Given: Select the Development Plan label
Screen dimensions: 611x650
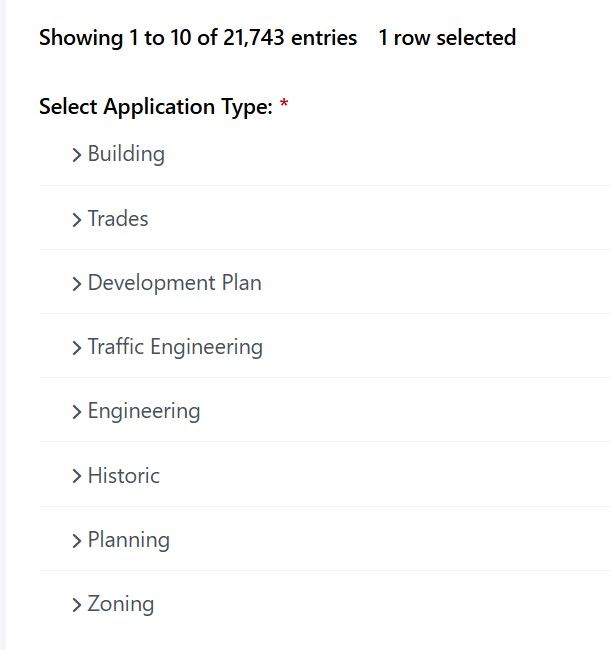Looking at the screenshot, I should 175,283.
